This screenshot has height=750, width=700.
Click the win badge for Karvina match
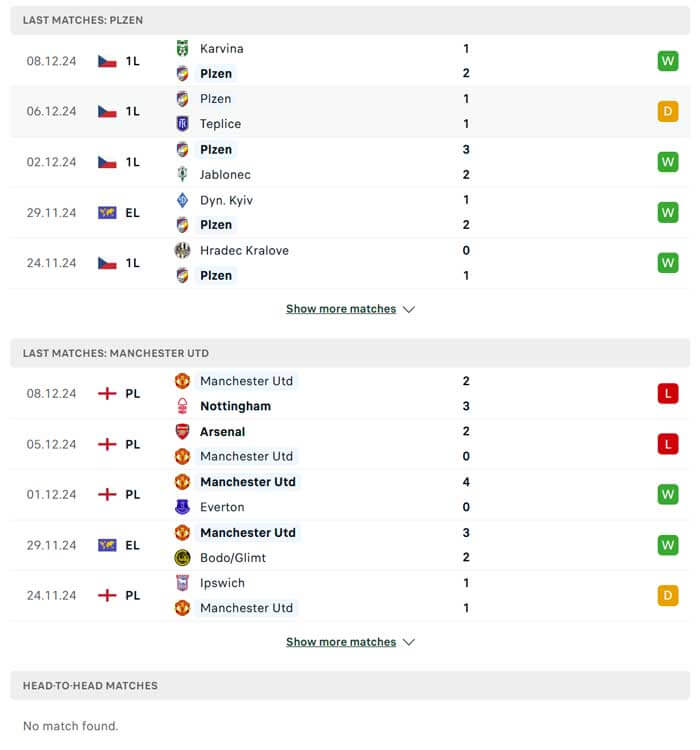coord(667,61)
